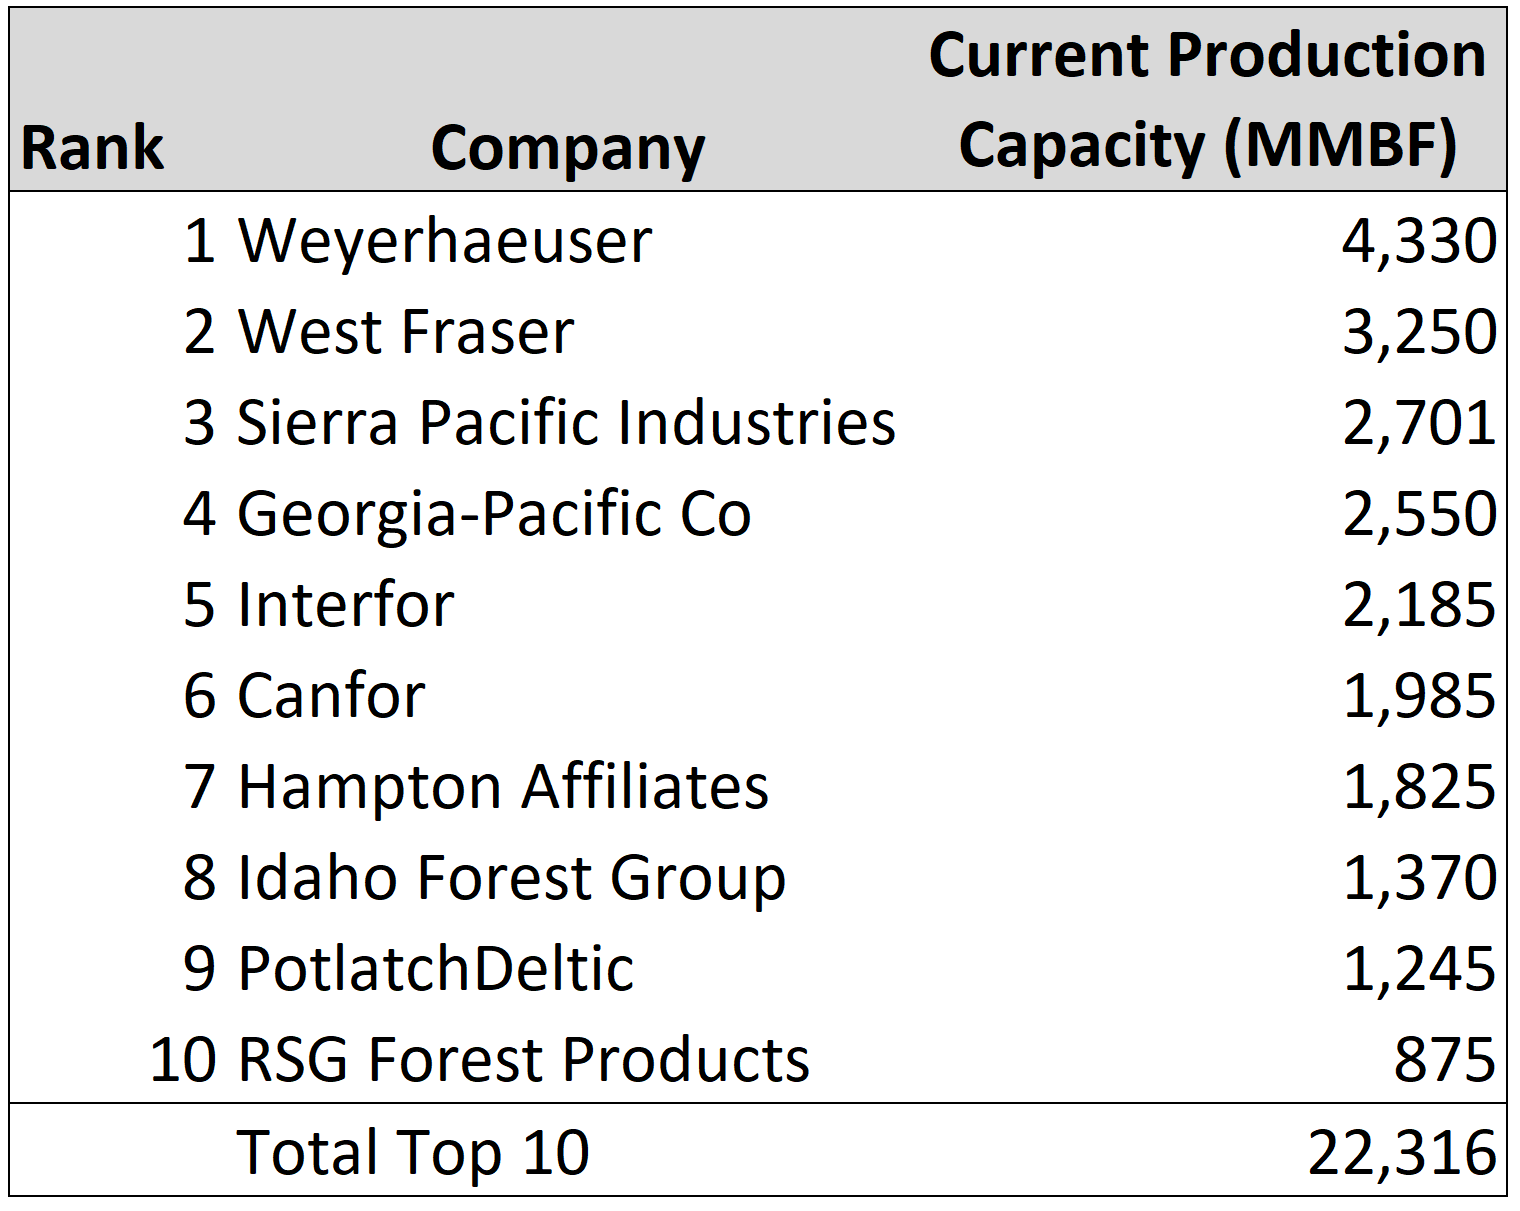The image size is (1520, 1211).
Task: Select the Total Top 10 label
Action: [x=413, y=1152]
